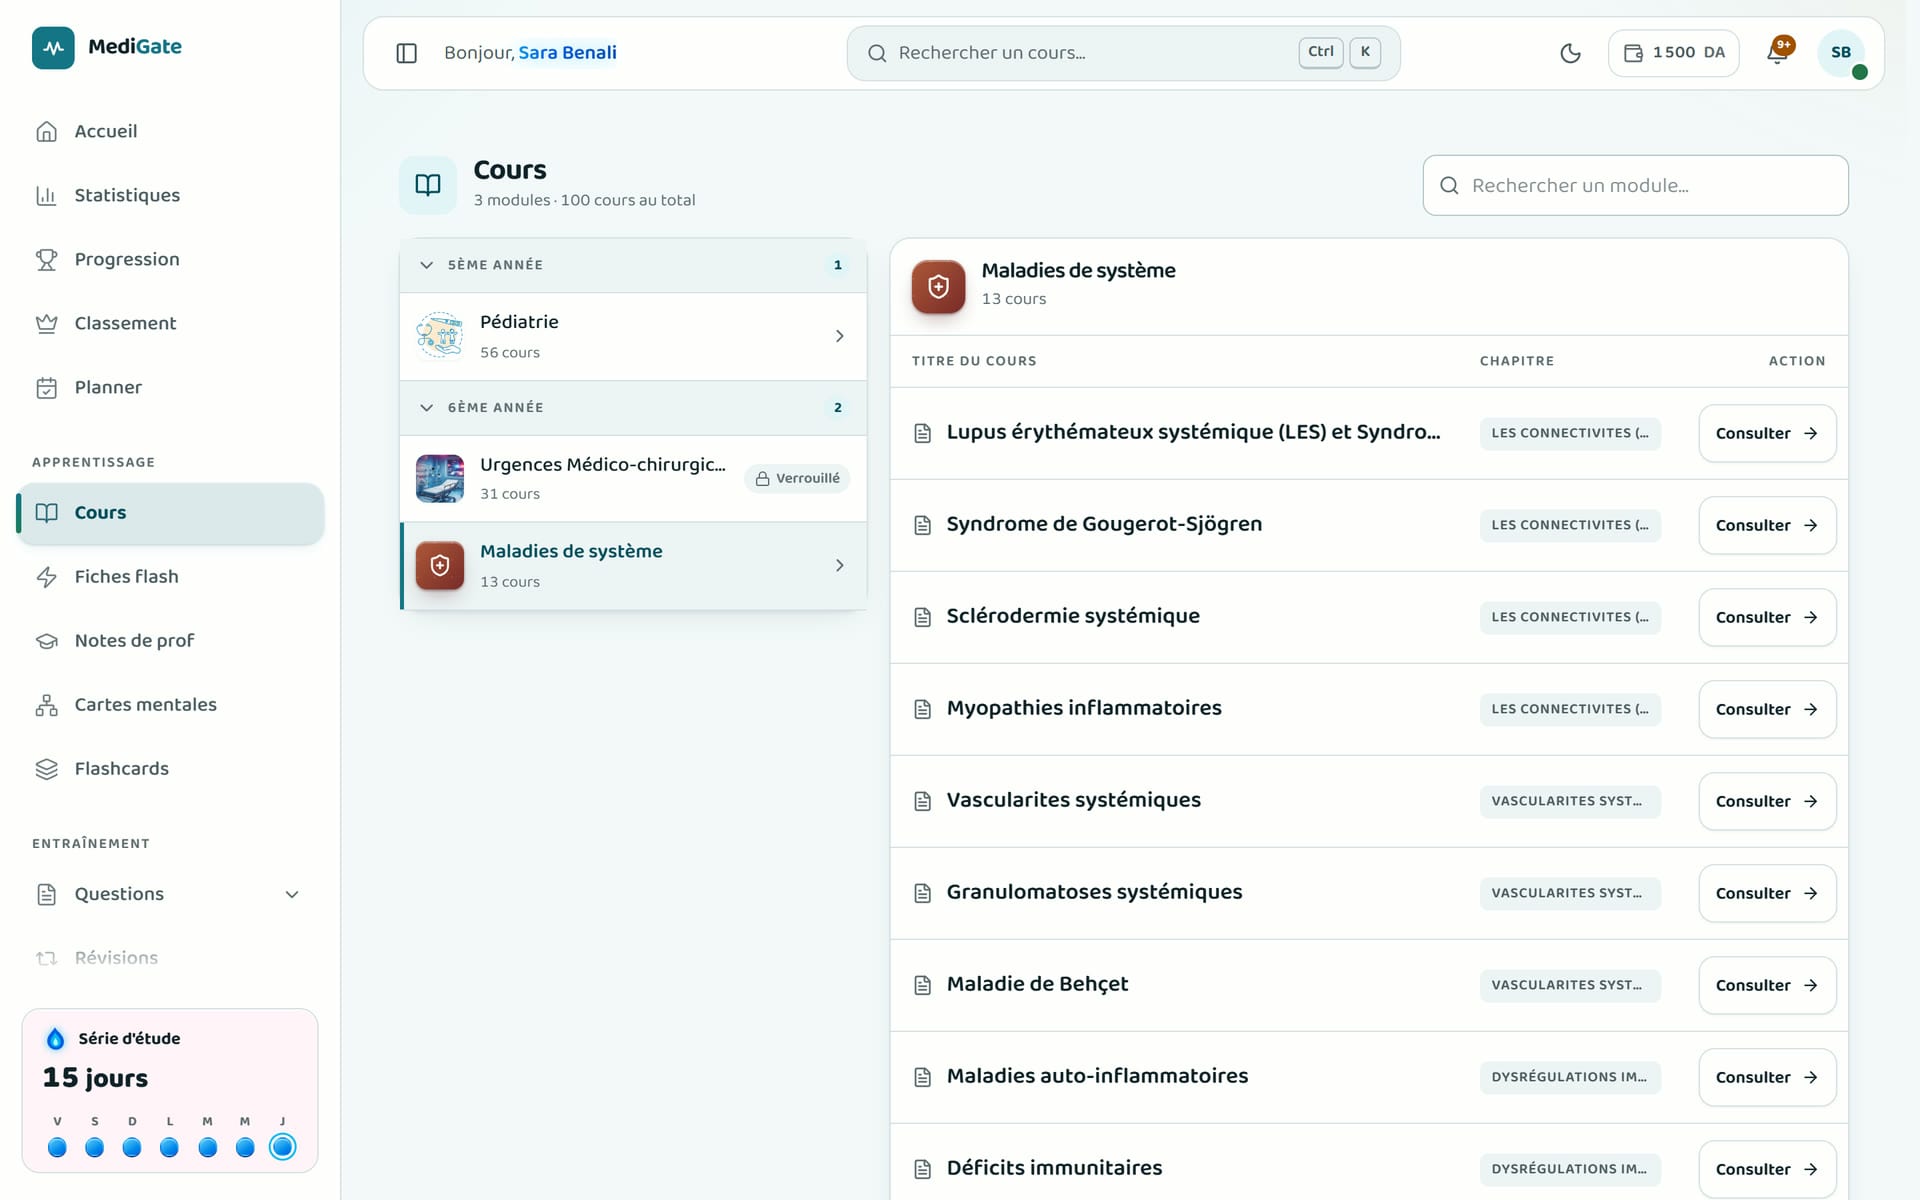The image size is (1920, 1200).
Task: Expand the Questions submenu chevron
Action: [292, 894]
